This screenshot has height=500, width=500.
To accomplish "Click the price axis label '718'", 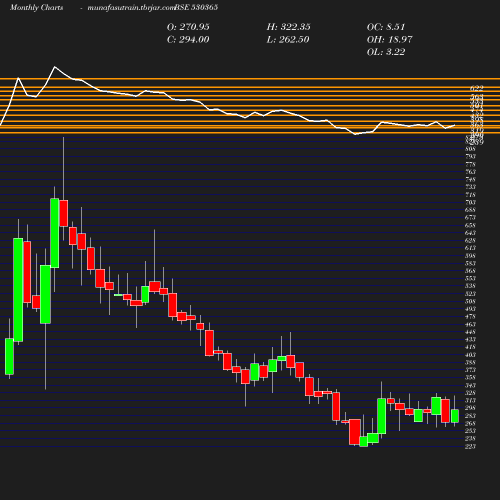I will pos(470,195).
